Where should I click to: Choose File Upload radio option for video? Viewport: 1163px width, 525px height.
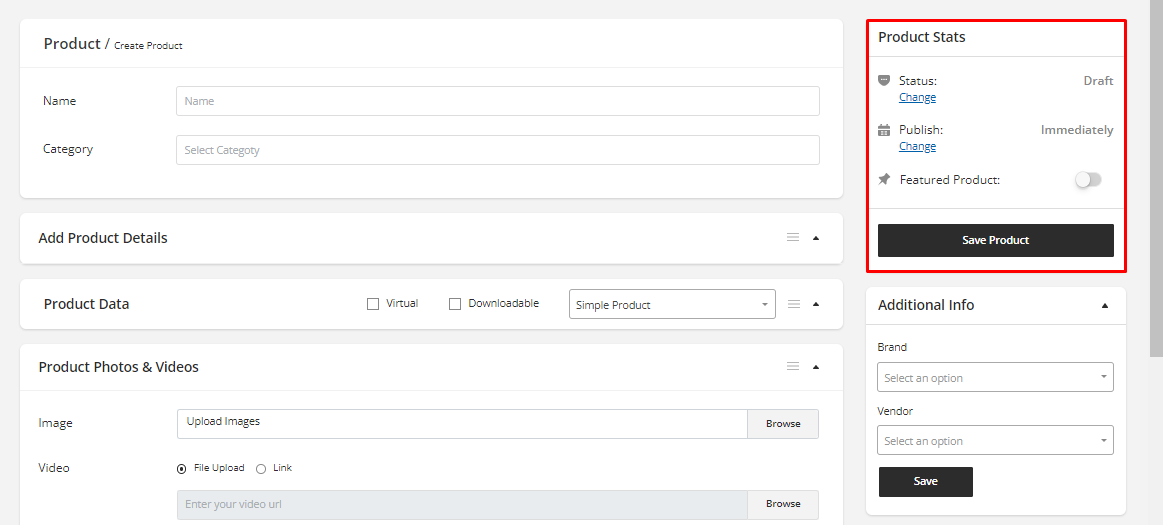click(182, 468)
